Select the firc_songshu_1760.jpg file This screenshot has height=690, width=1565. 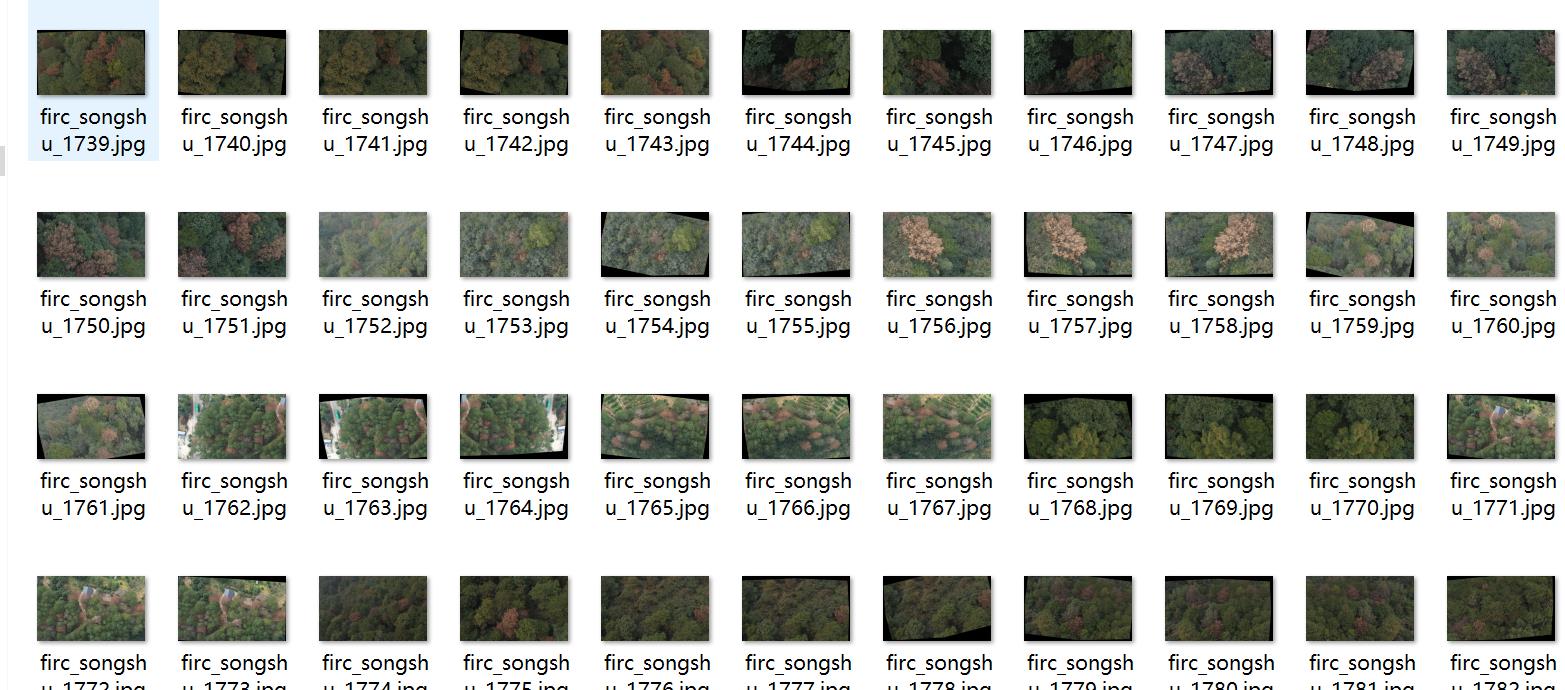pyautogui.click(x=1501, y=244)
